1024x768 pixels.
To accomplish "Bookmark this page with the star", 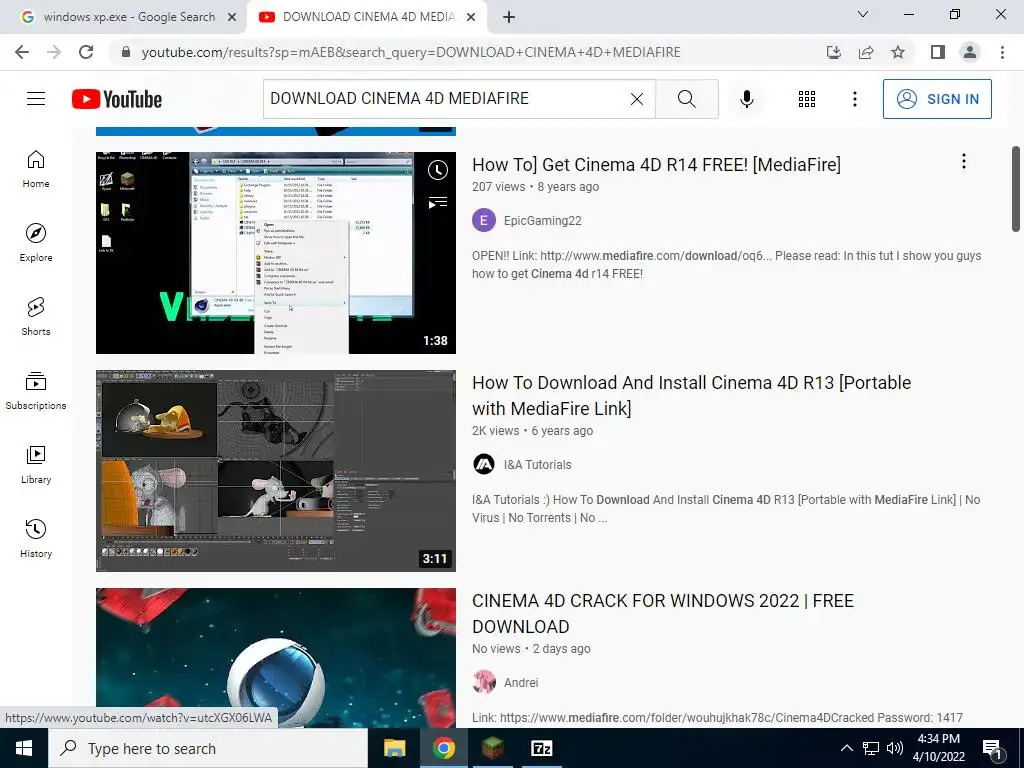I will pos(898,52).
